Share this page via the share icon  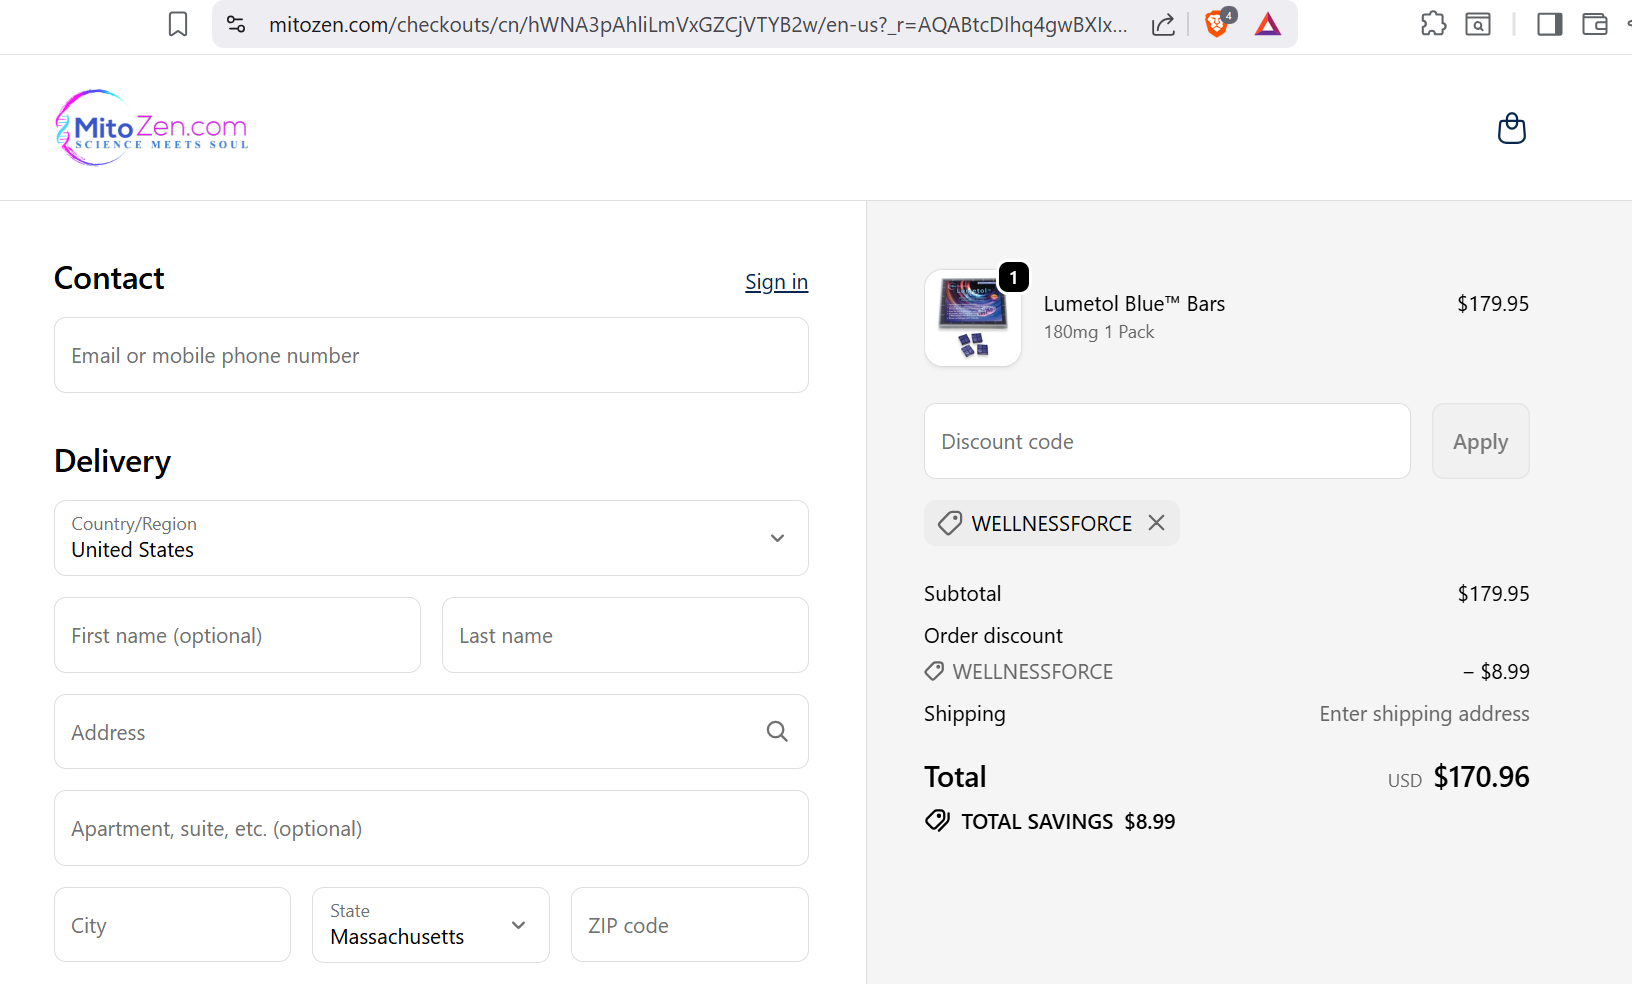pyautogui.click(x=1163, y=24)
